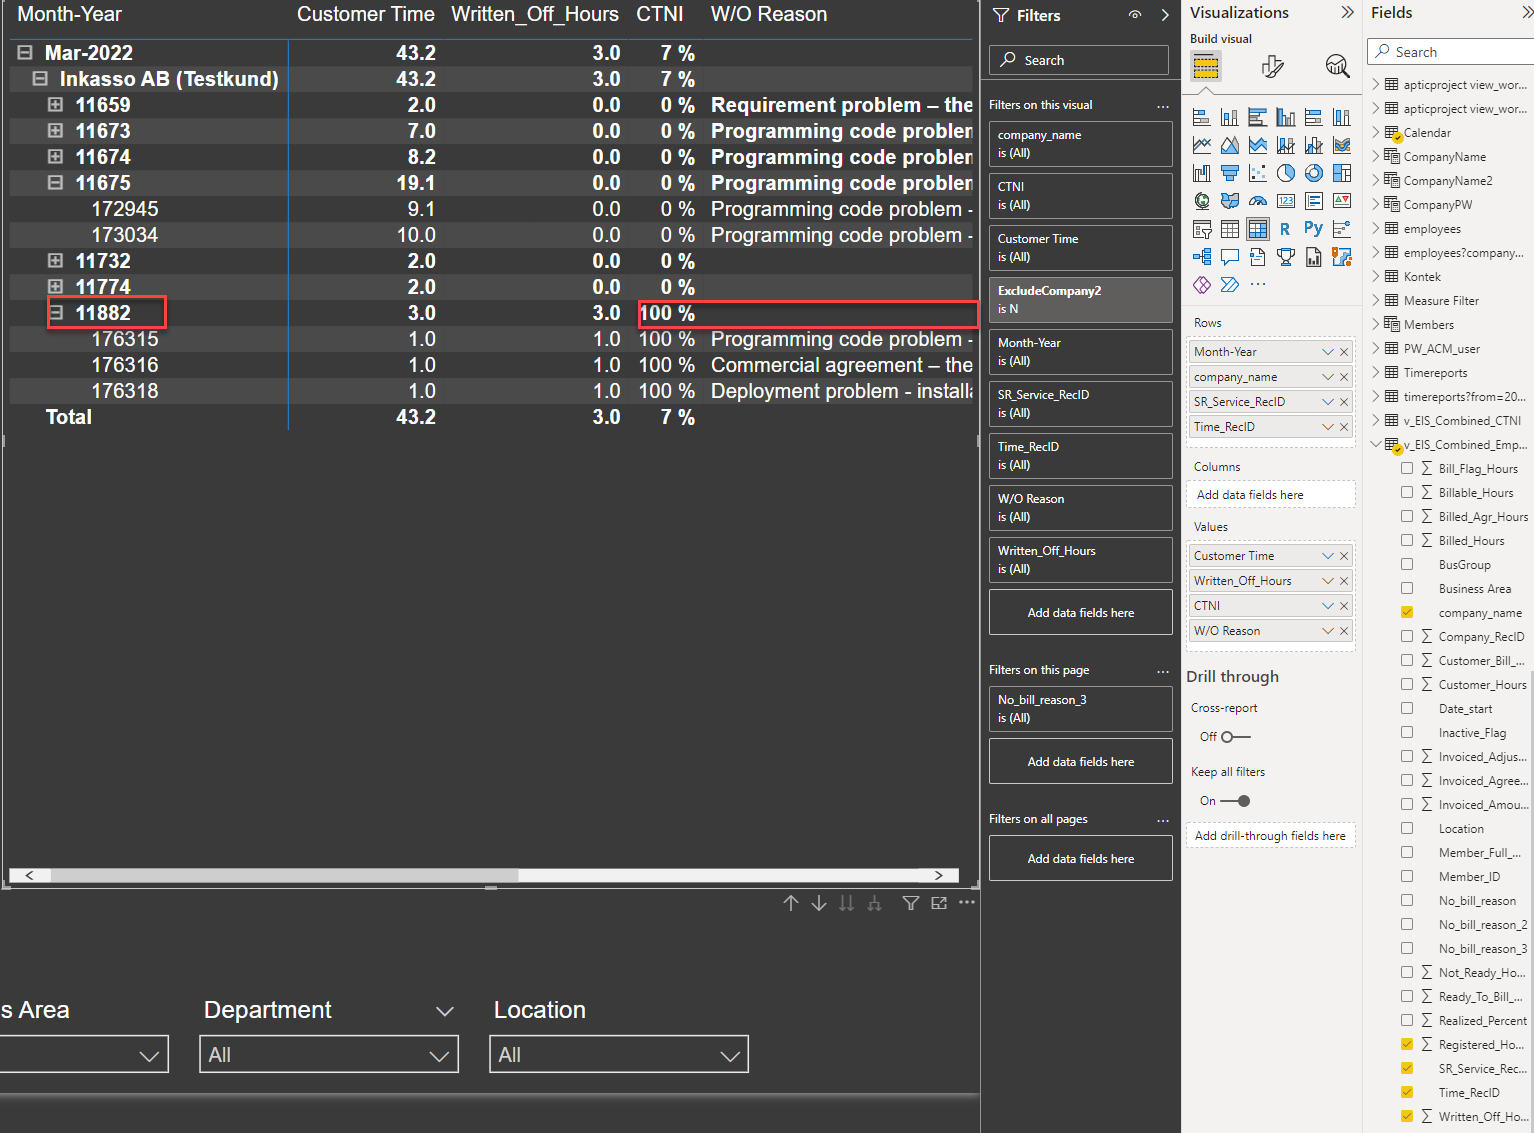Uncheck the company_name field checkbox
The width and height of the screenshot is (1534, 1133).
click(x=1407, y=612)
